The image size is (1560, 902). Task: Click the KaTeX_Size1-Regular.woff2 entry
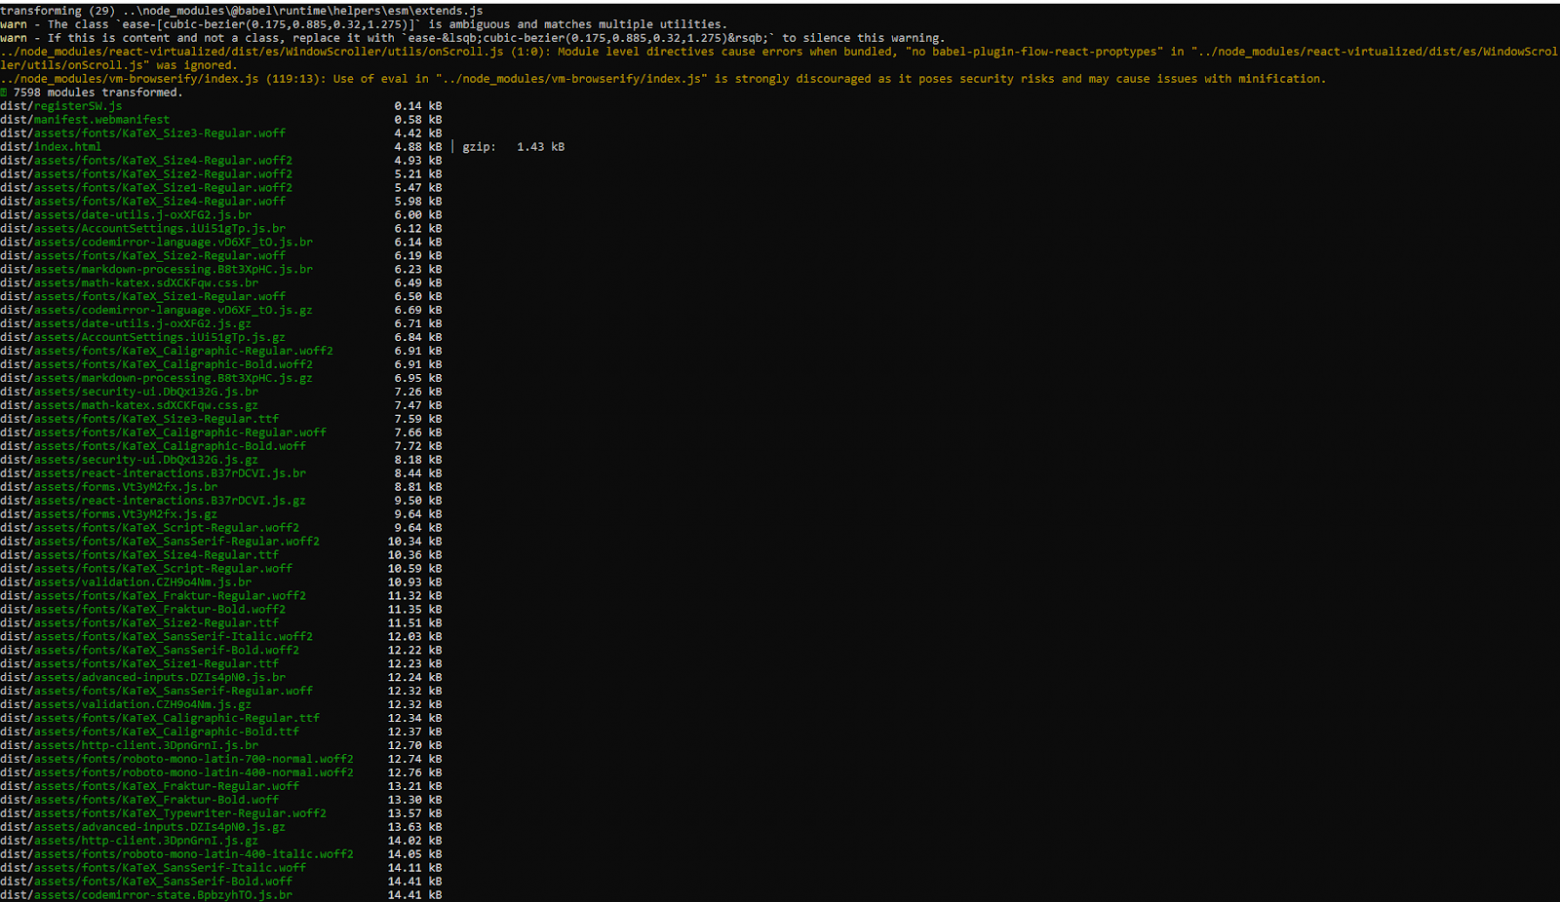[146, 188]
